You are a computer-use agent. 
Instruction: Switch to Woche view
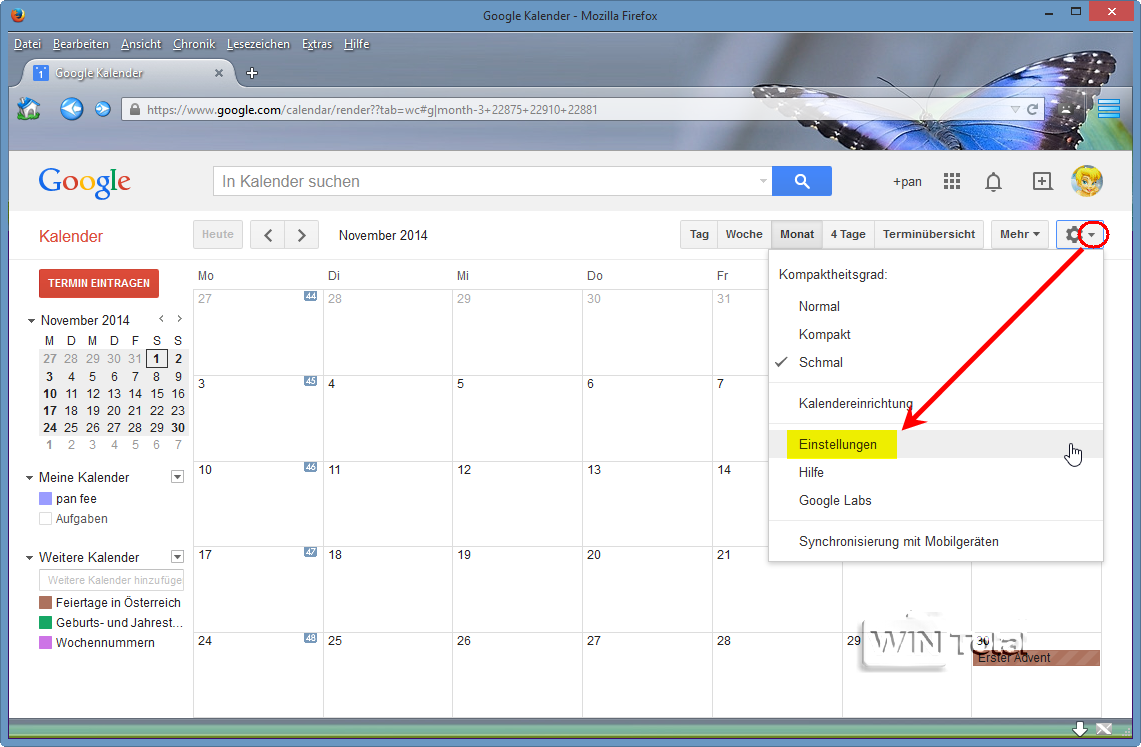[x=744, y=234]
